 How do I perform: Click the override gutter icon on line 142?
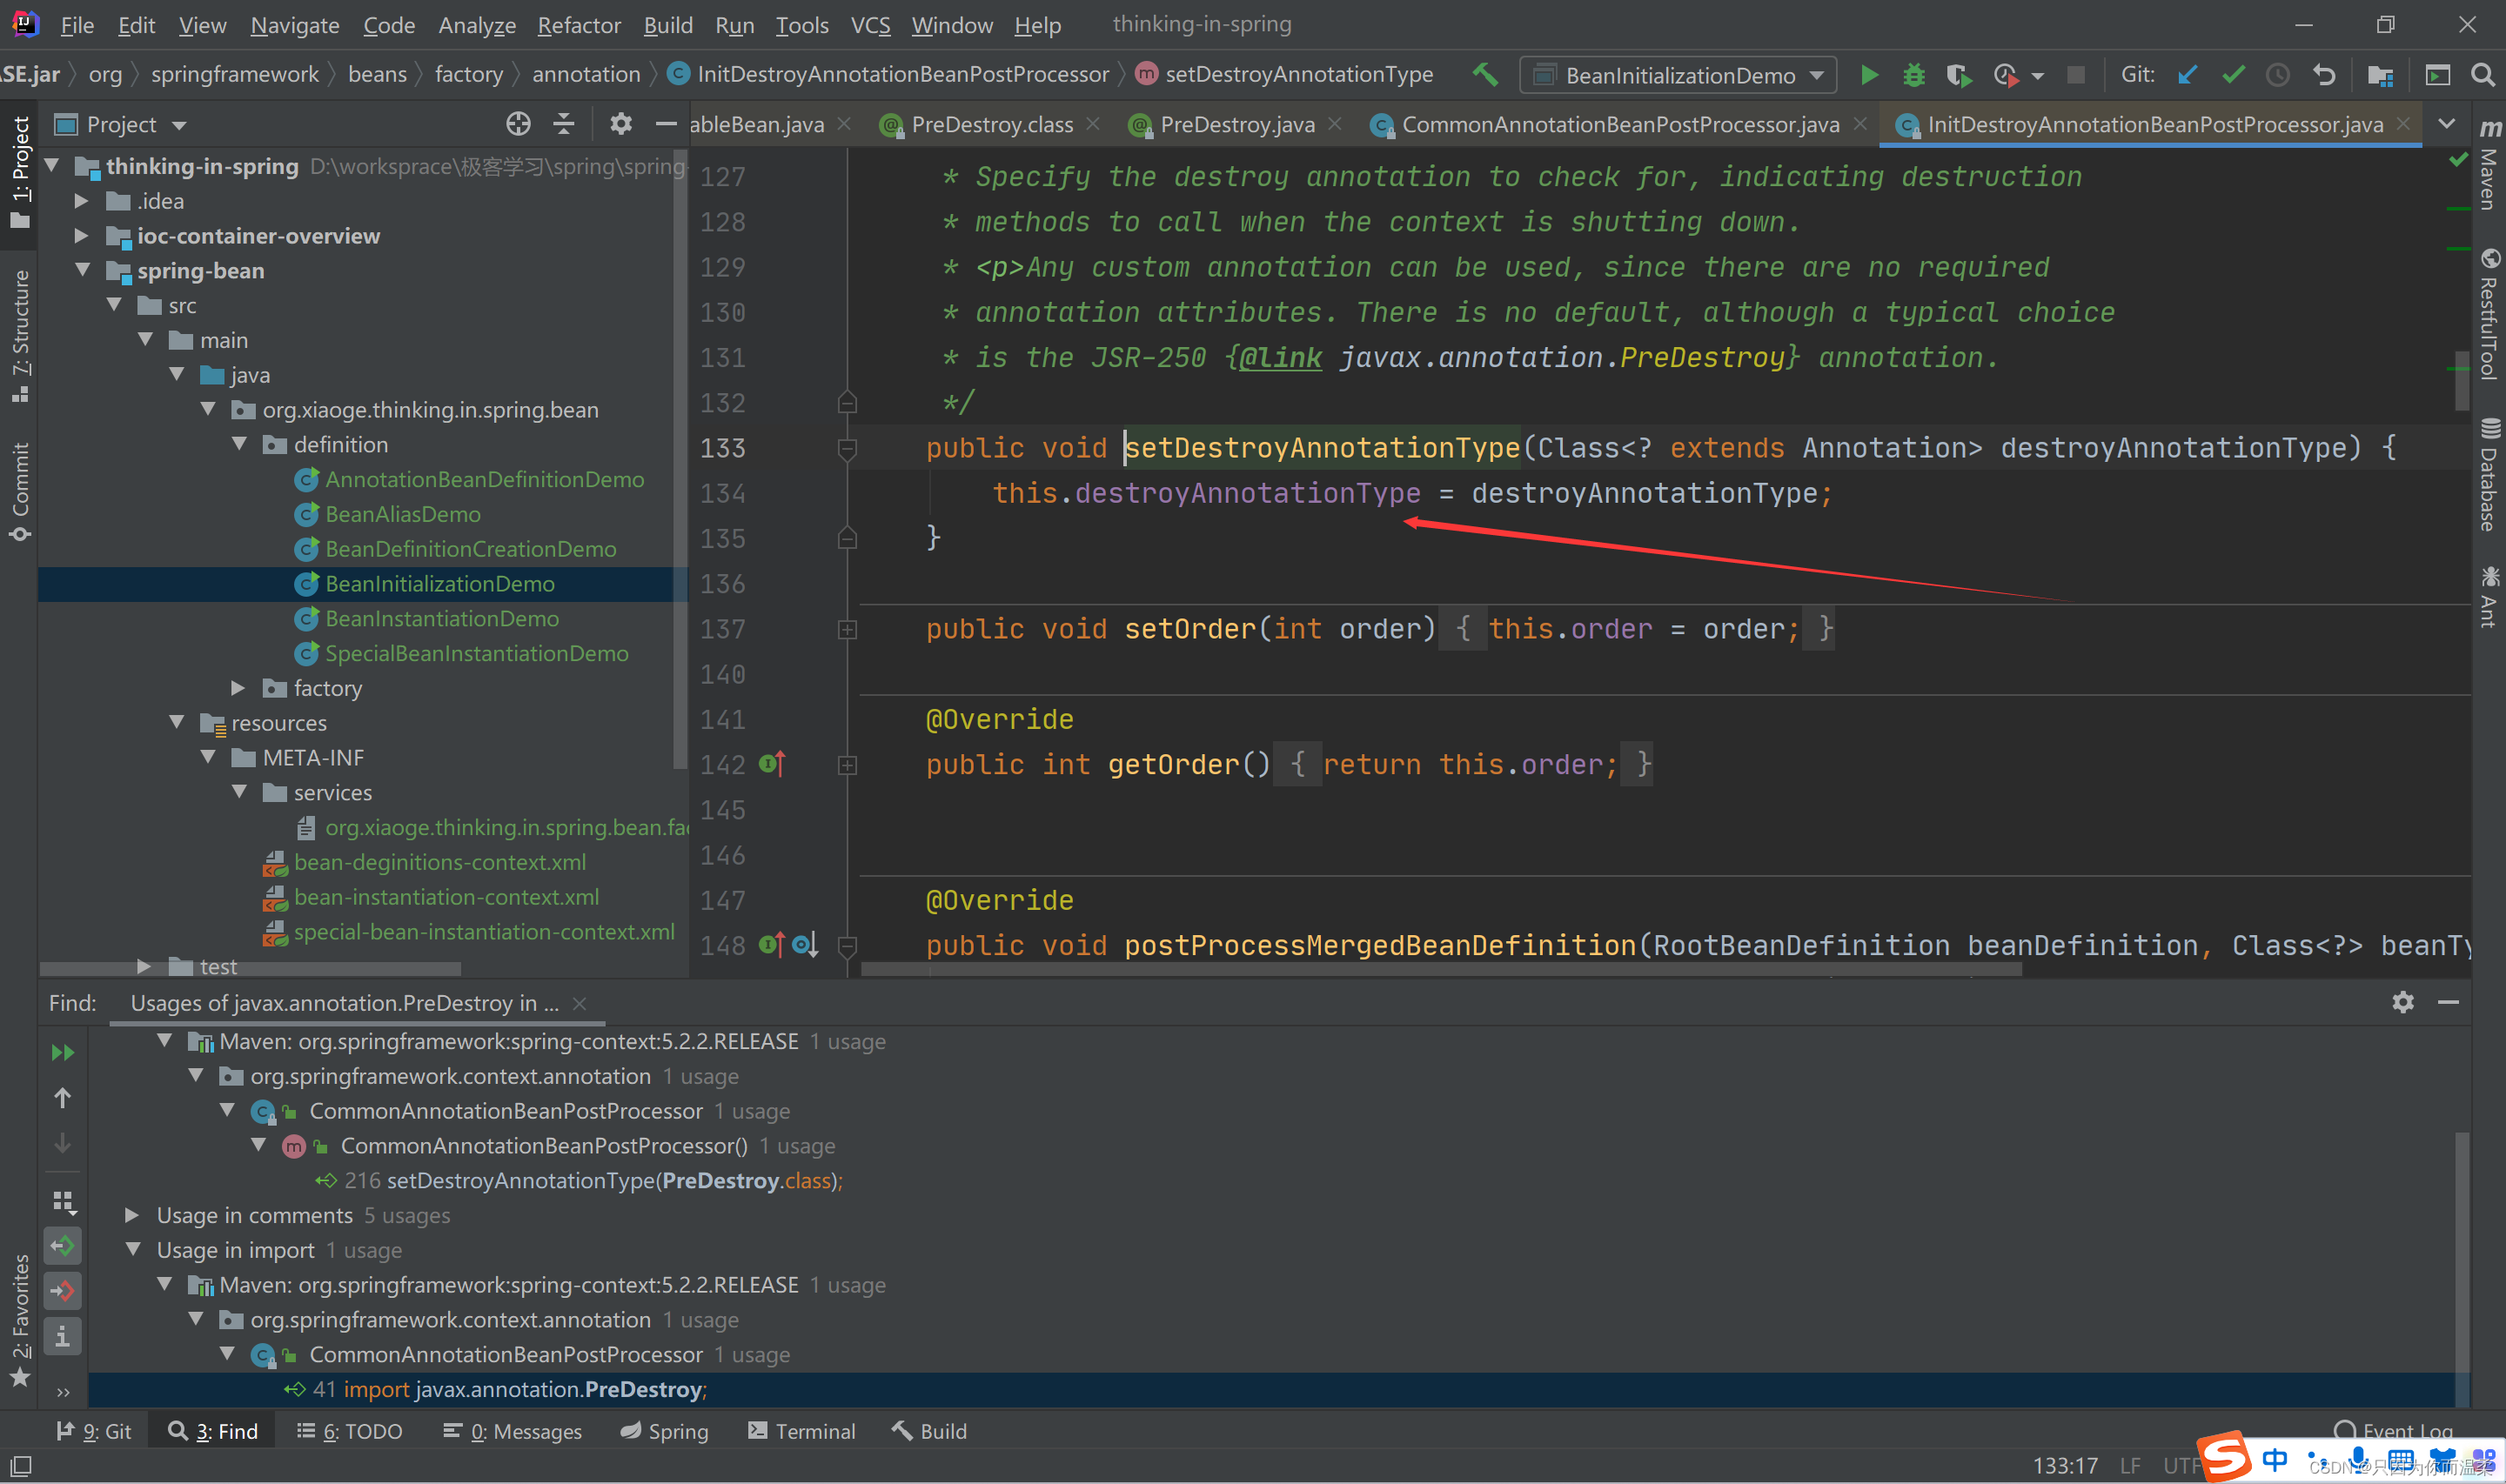[x=772, y=765]
